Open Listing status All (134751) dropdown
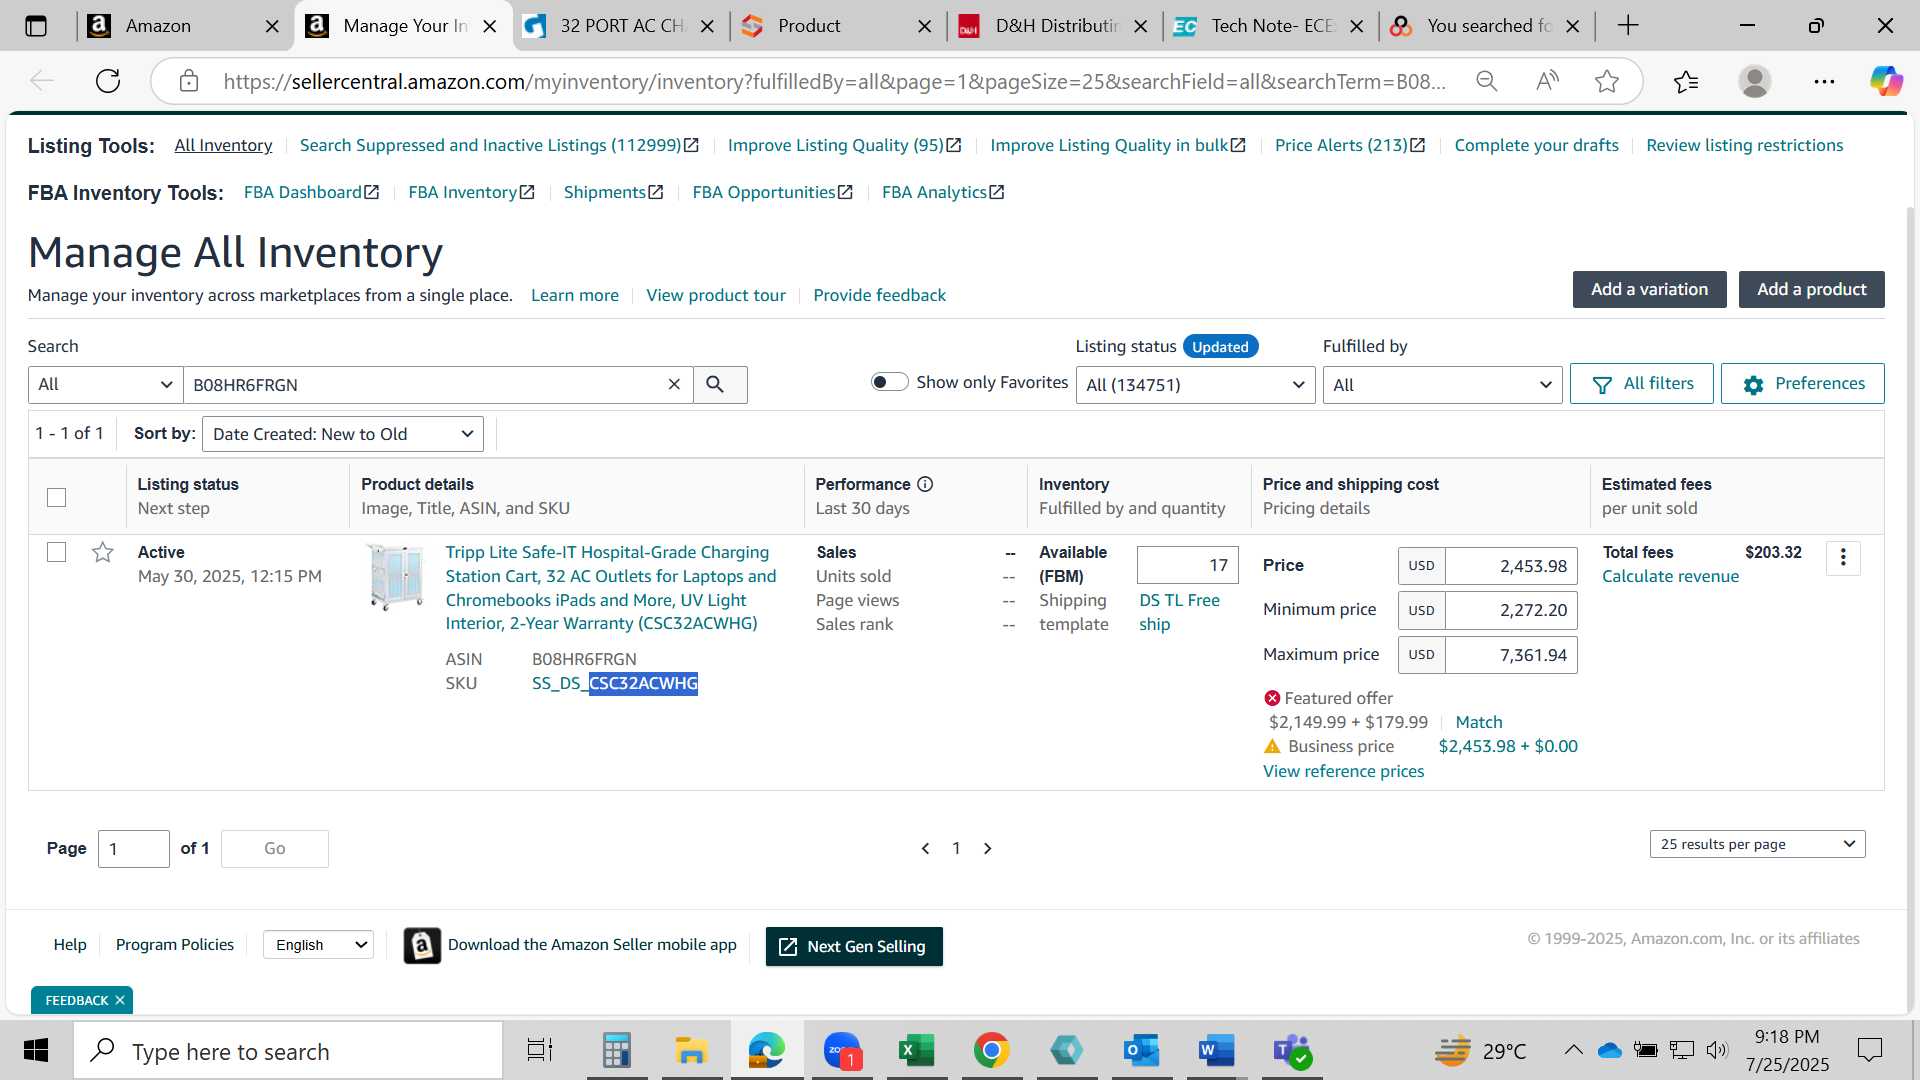This screenshot has width=1920, height=1080. [x=1195, y=385]
